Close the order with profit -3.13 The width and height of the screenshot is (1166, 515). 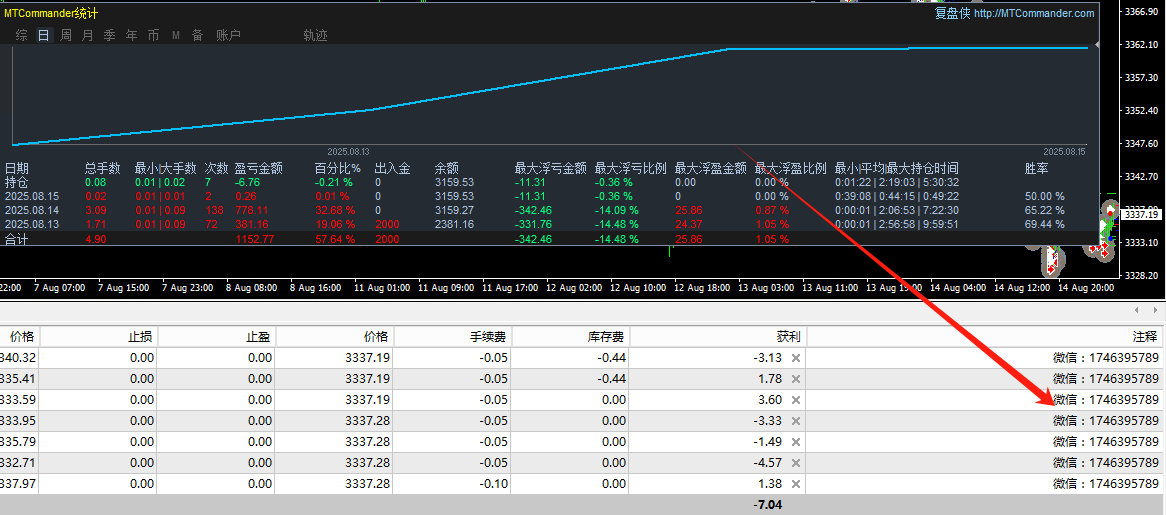coord(795,357)
